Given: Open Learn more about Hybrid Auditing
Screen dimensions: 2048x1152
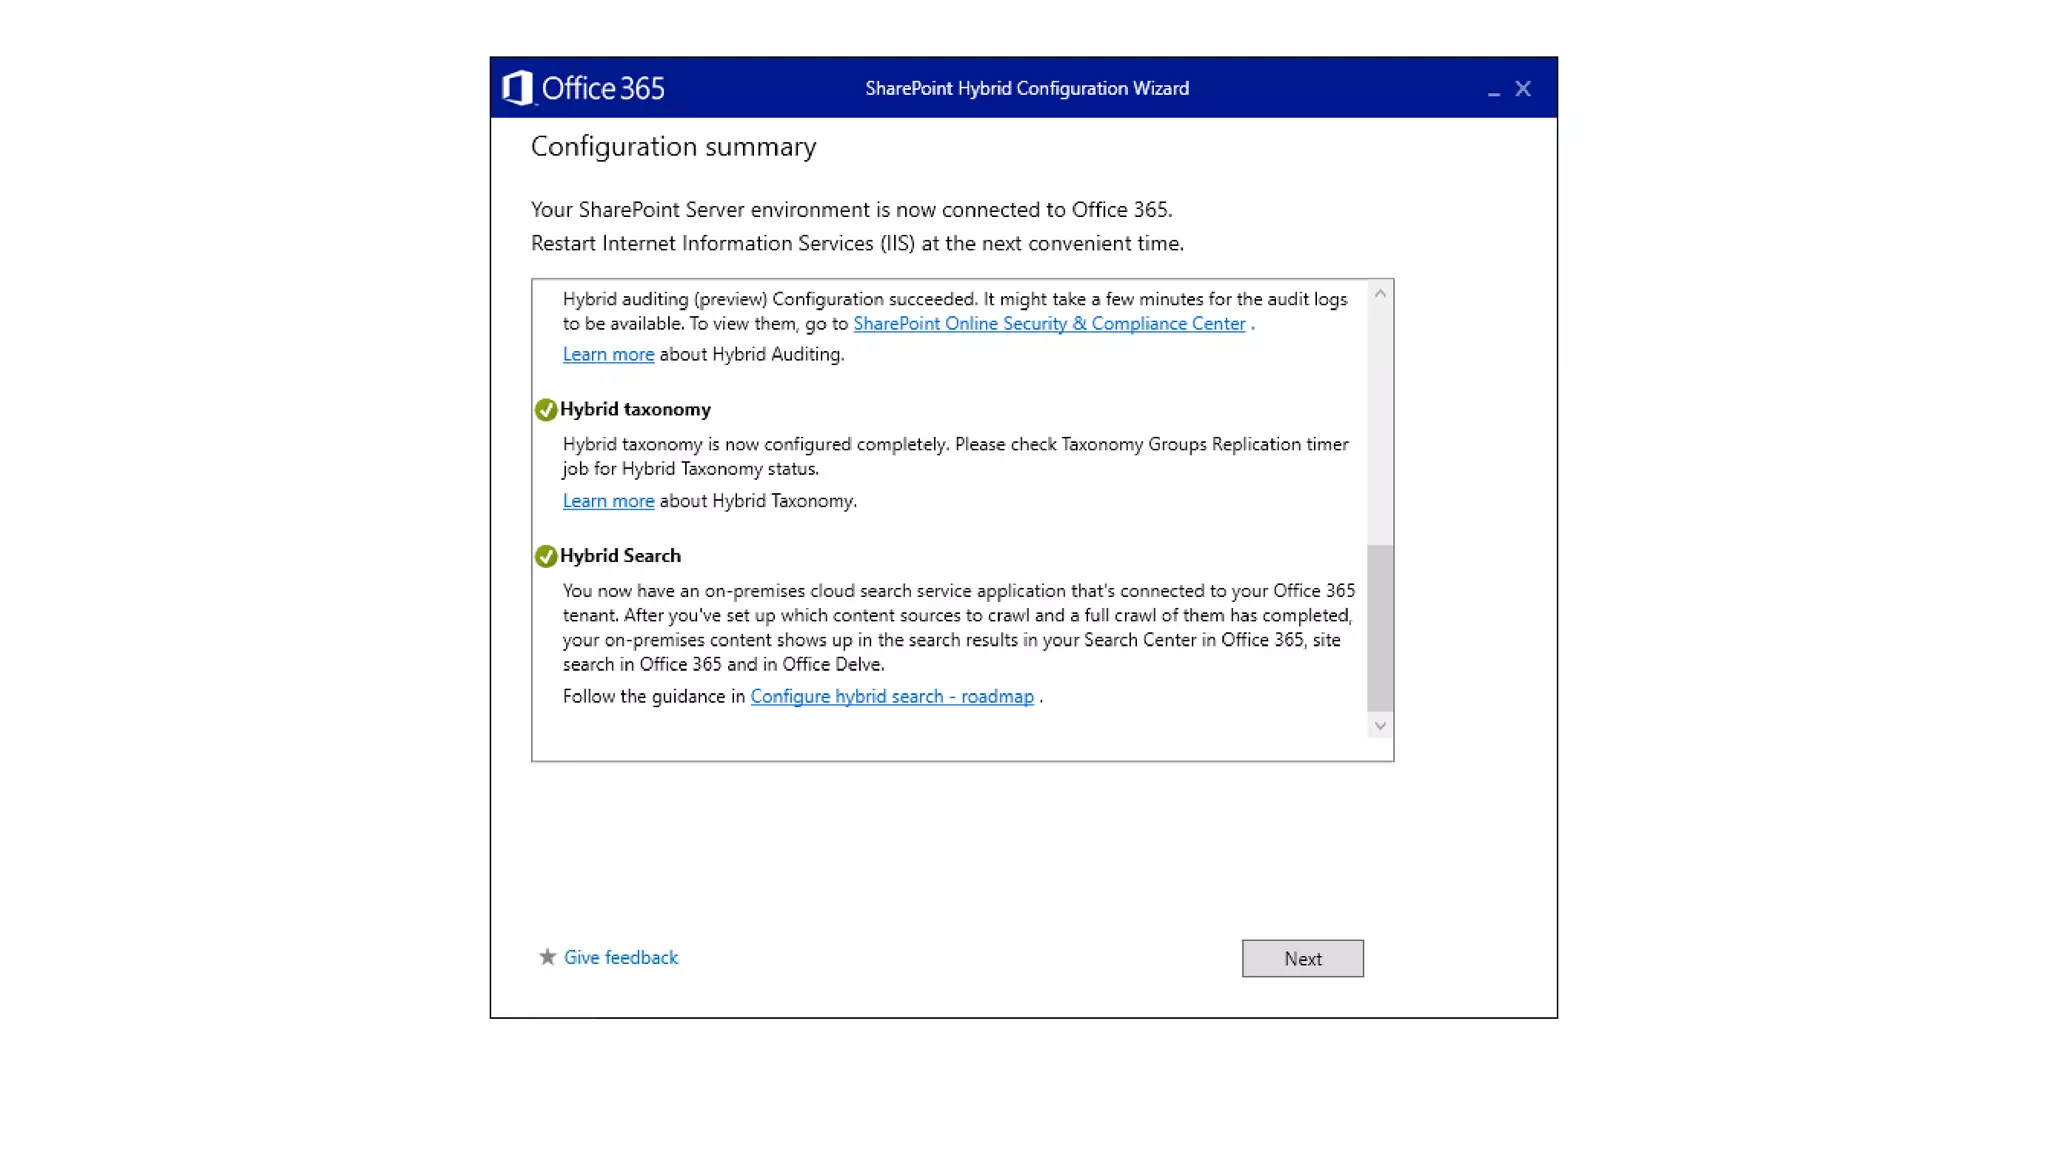Looking at the screenshot, I should tap(608, 354).
